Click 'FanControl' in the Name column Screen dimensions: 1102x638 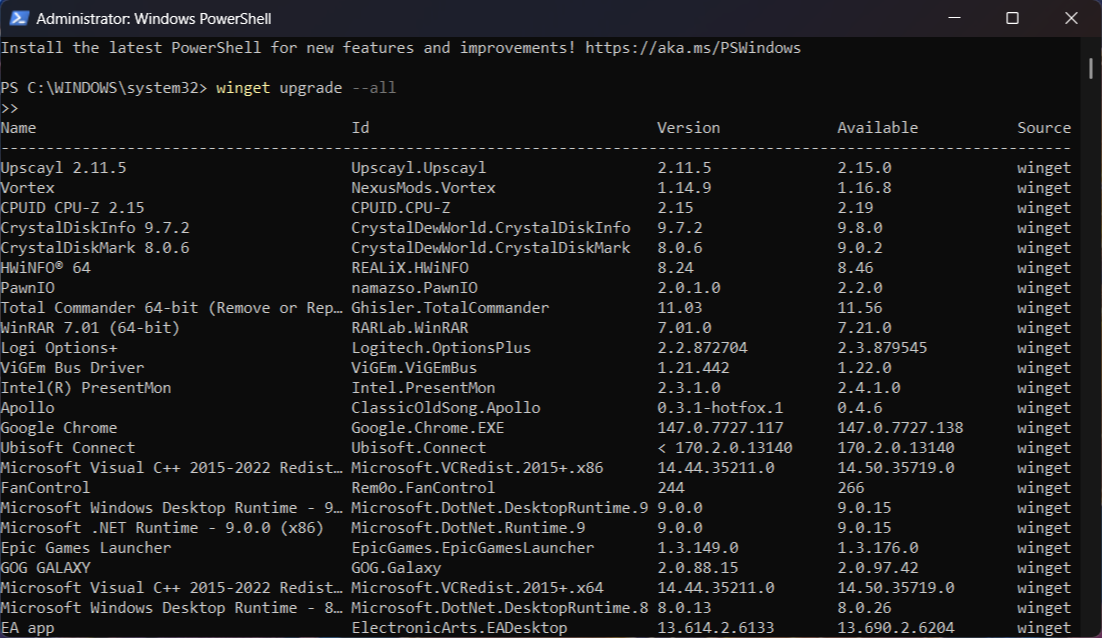coord(45,488)
